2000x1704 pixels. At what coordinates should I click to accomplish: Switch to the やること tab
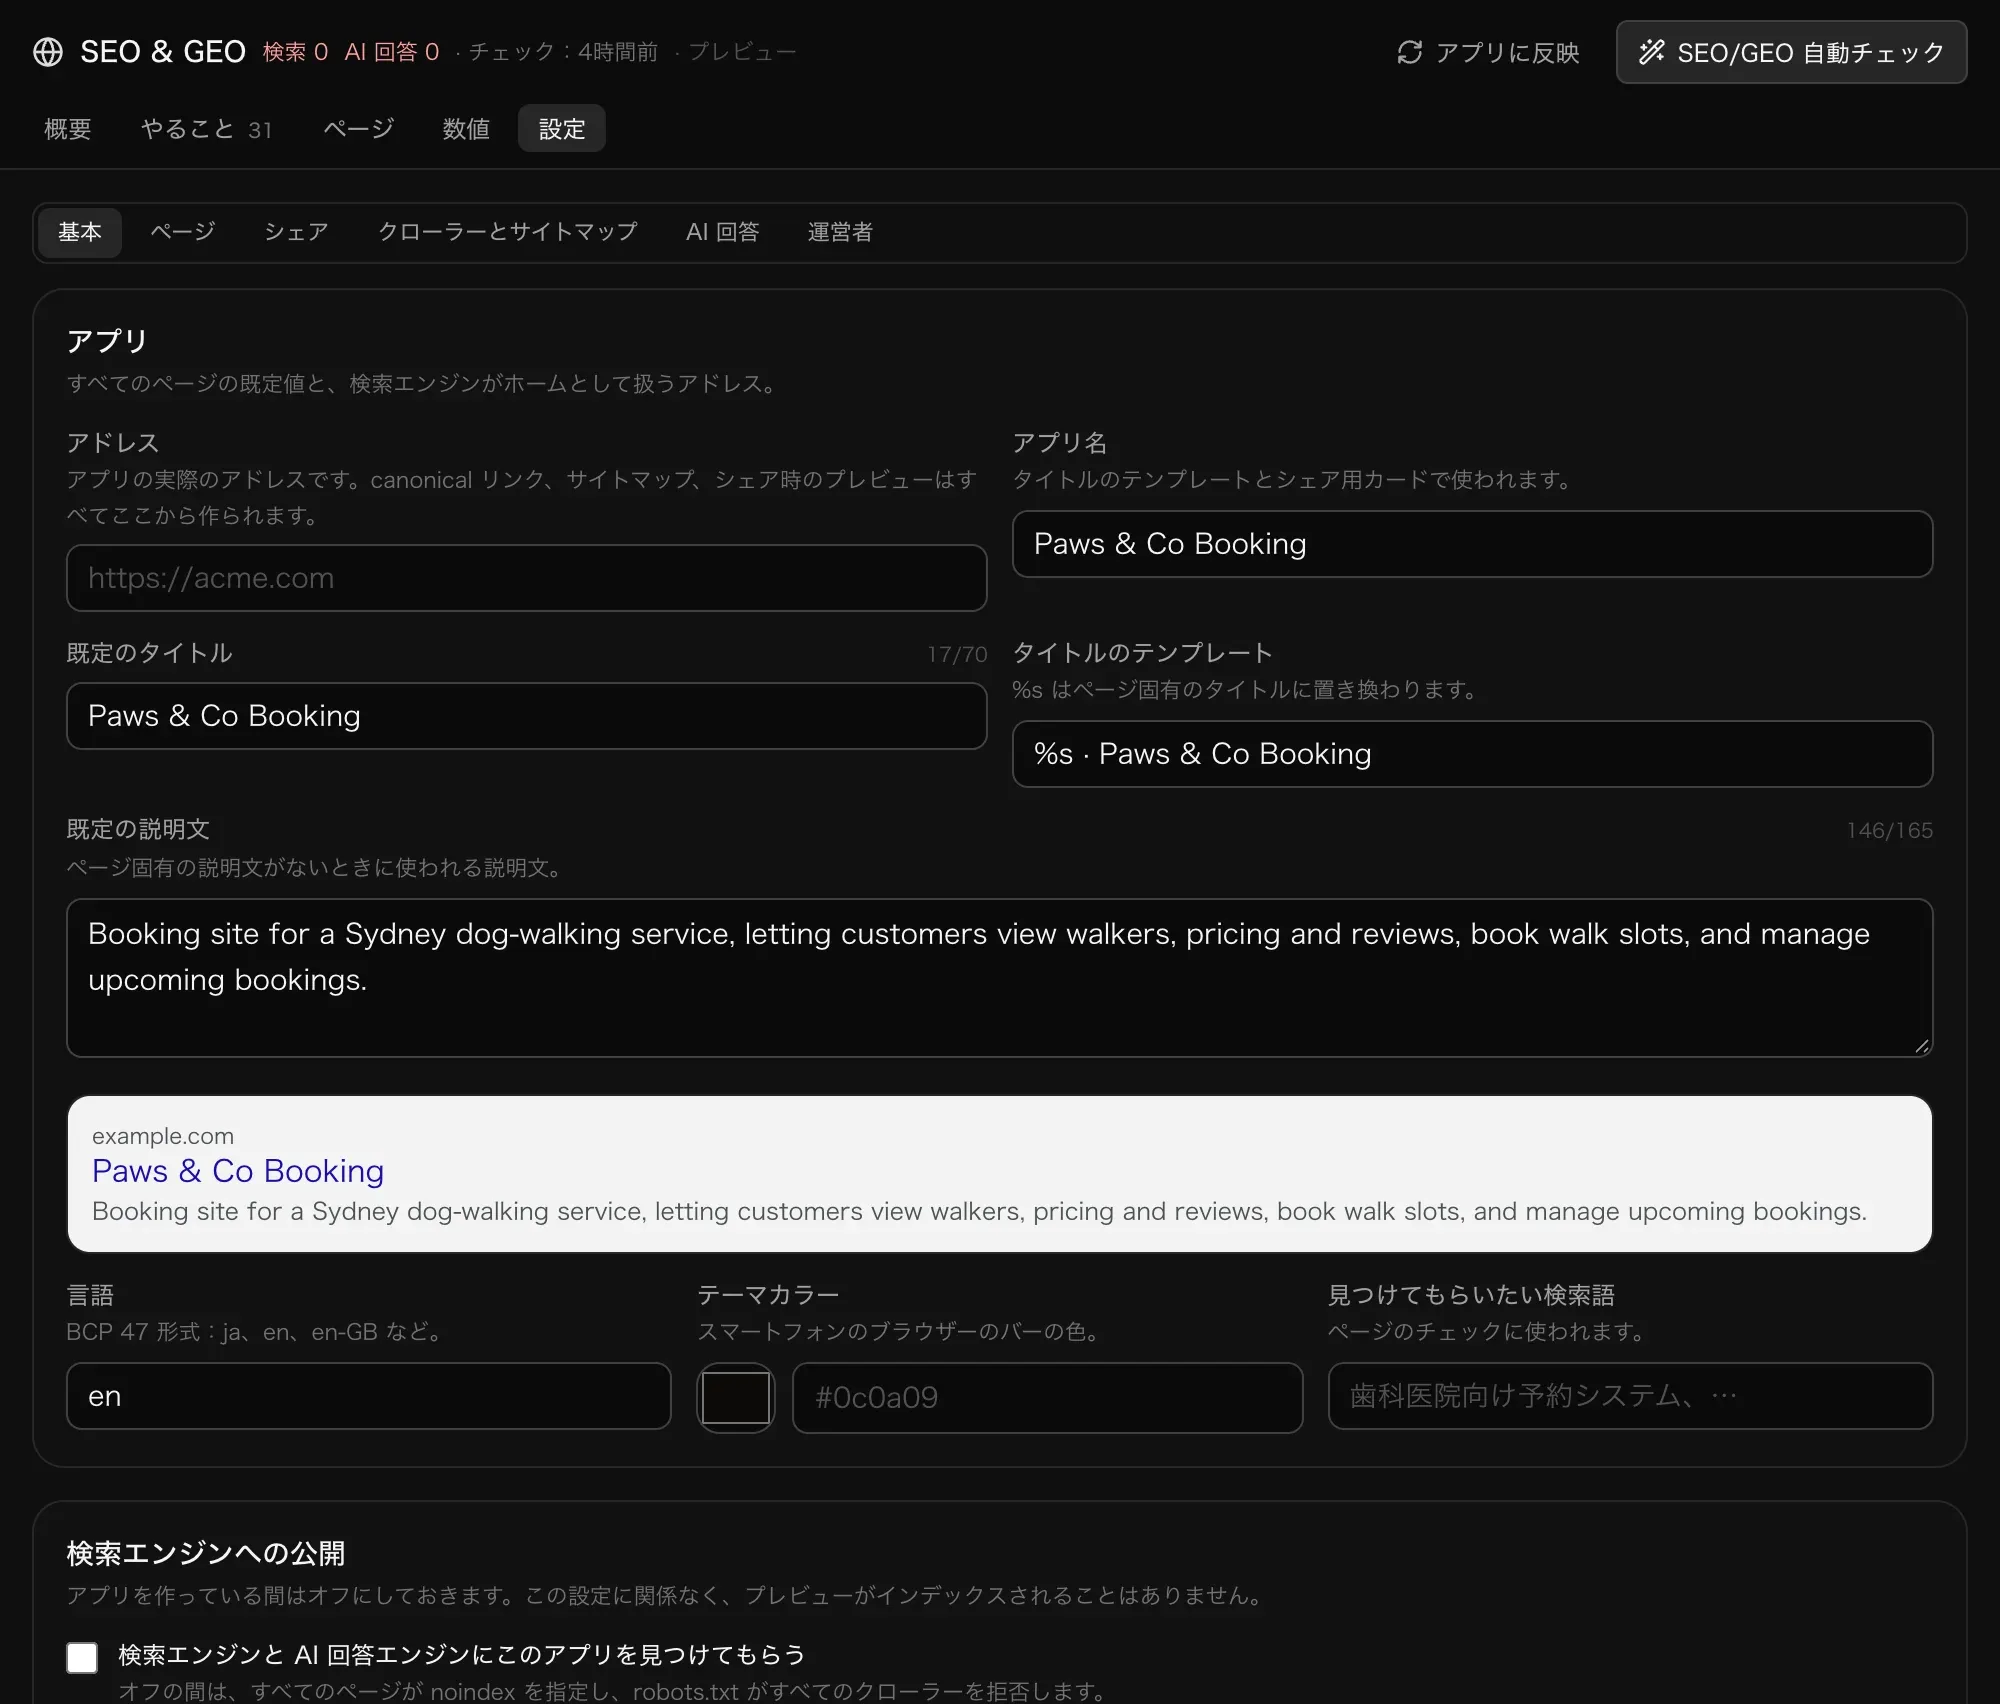coord(206,129)
